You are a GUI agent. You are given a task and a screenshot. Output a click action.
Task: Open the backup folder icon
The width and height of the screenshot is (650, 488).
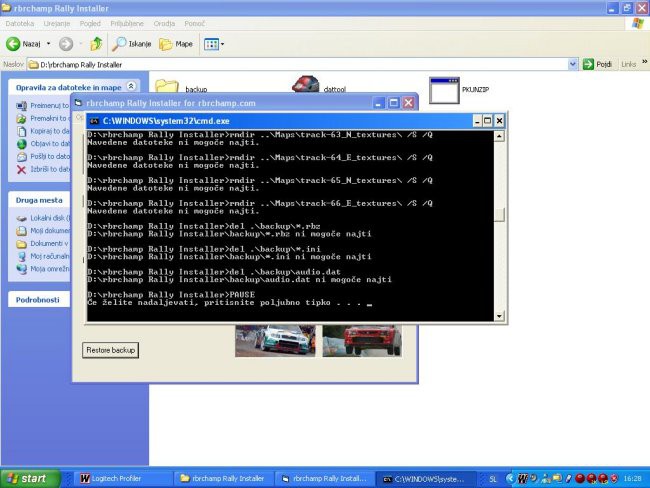[167, 89]
